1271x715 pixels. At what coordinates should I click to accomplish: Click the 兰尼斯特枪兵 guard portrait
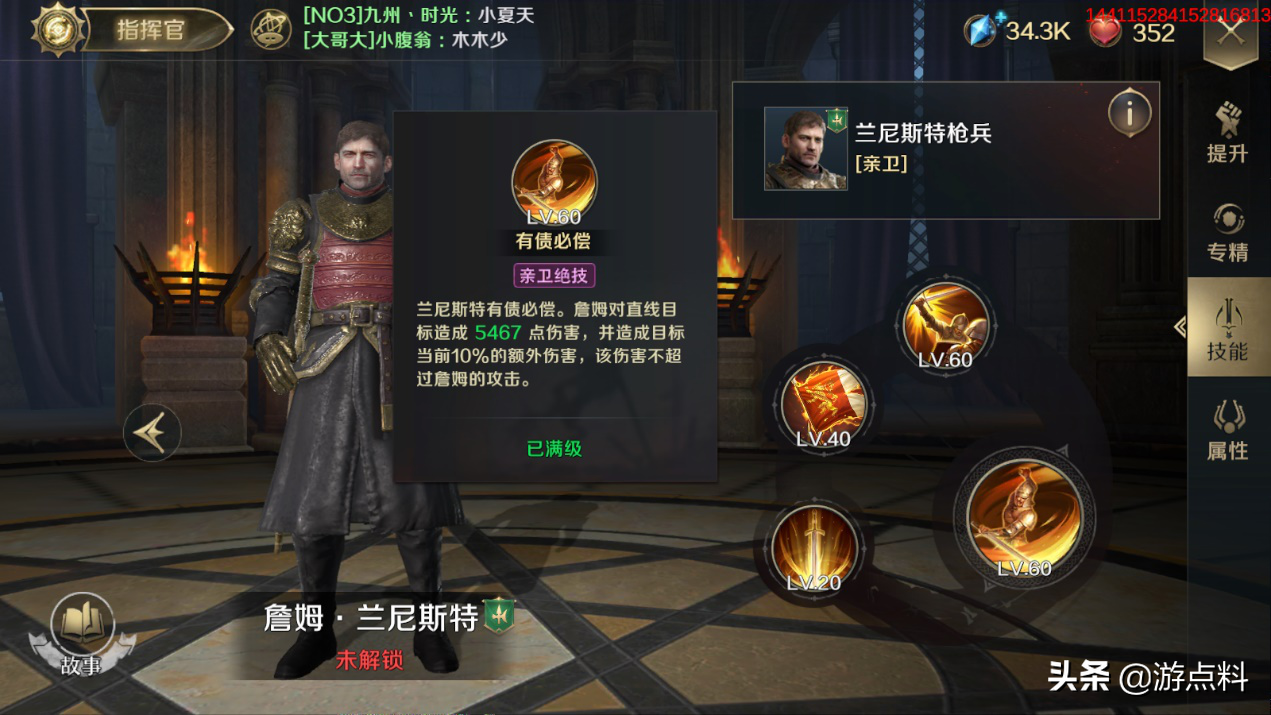click(806, 149)
